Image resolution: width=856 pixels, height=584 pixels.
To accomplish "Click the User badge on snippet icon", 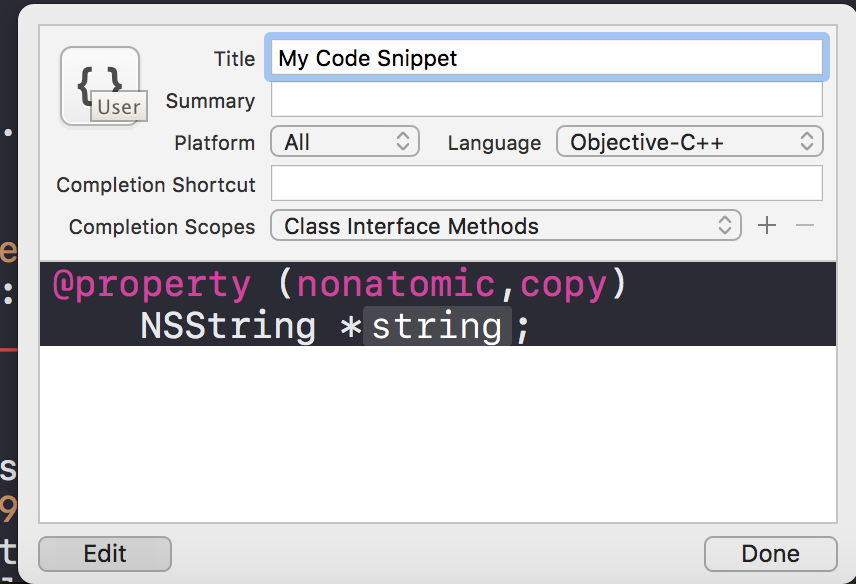I will (118, 107).
